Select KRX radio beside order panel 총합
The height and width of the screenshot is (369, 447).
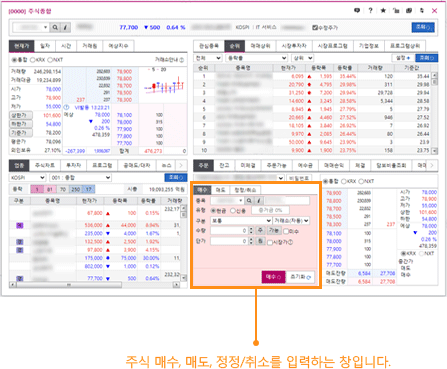pos(344,181)
